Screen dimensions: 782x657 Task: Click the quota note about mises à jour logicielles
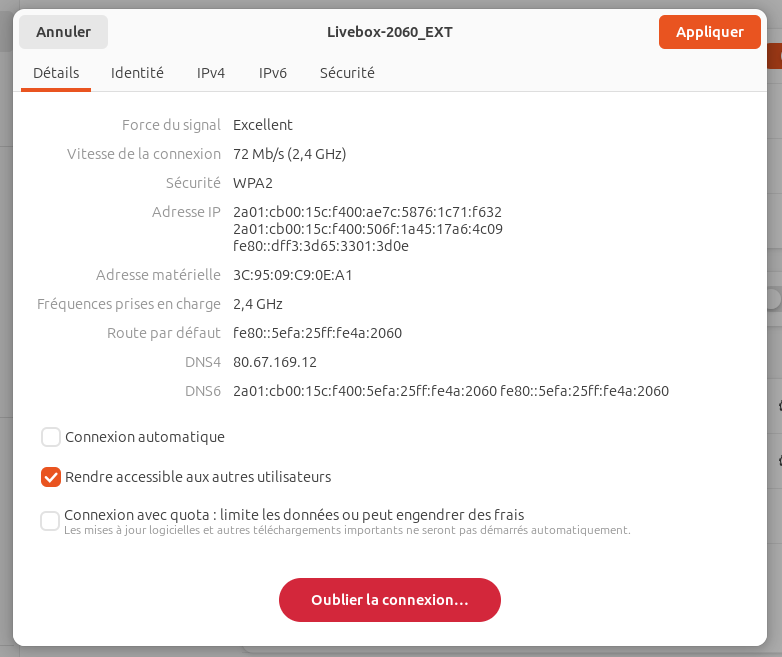(347, 530)
